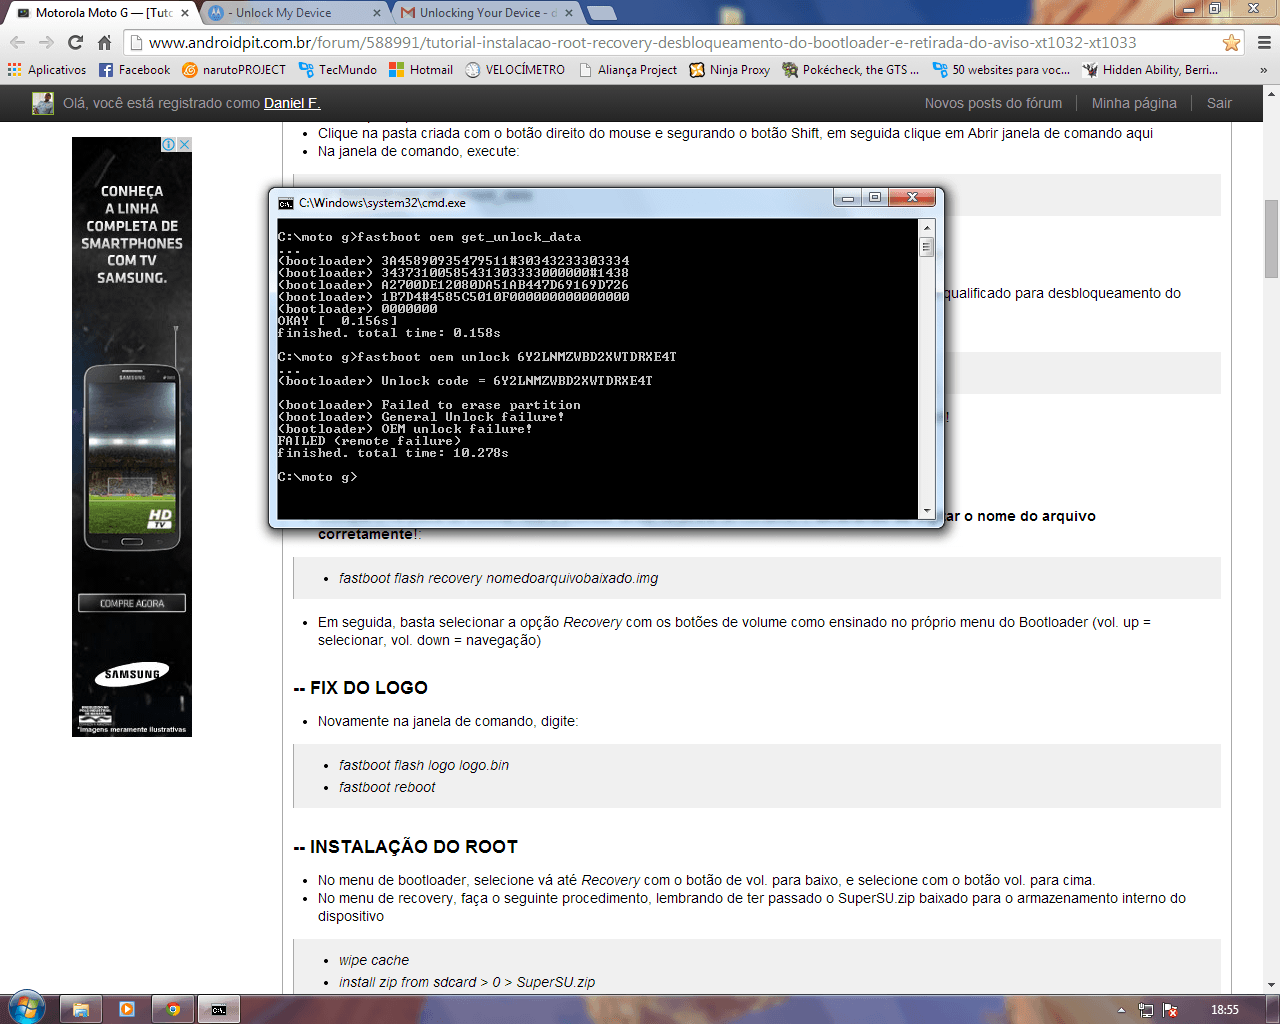The width and height of the screenshot is (1280, 1024).
Task: Click the 'C:\moto g>' command prompt line
Action: coord(317,477)
